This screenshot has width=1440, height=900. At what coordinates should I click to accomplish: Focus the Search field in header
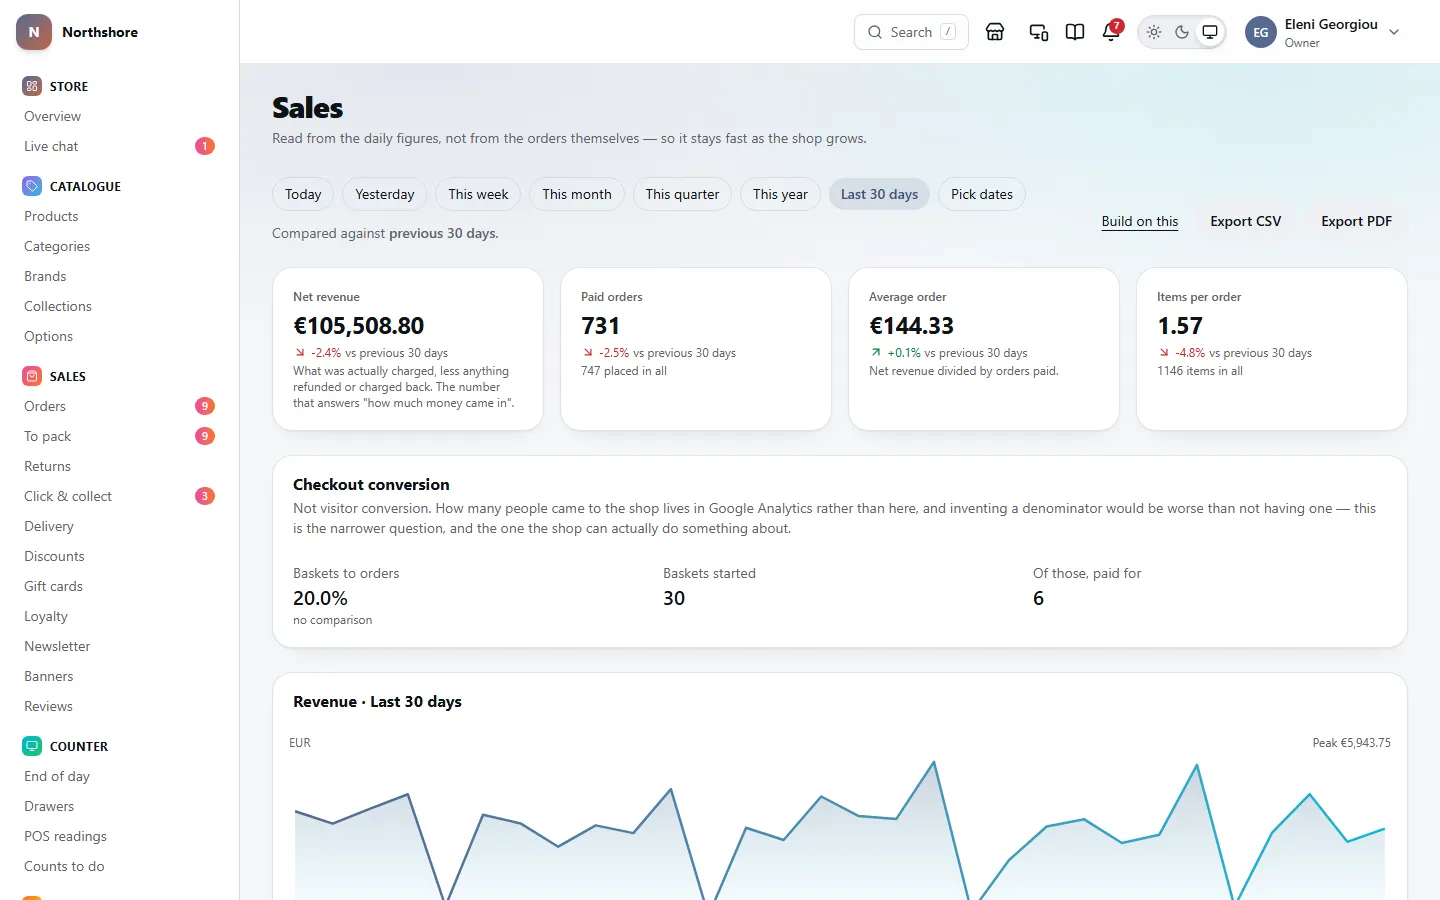pos(911,32)
